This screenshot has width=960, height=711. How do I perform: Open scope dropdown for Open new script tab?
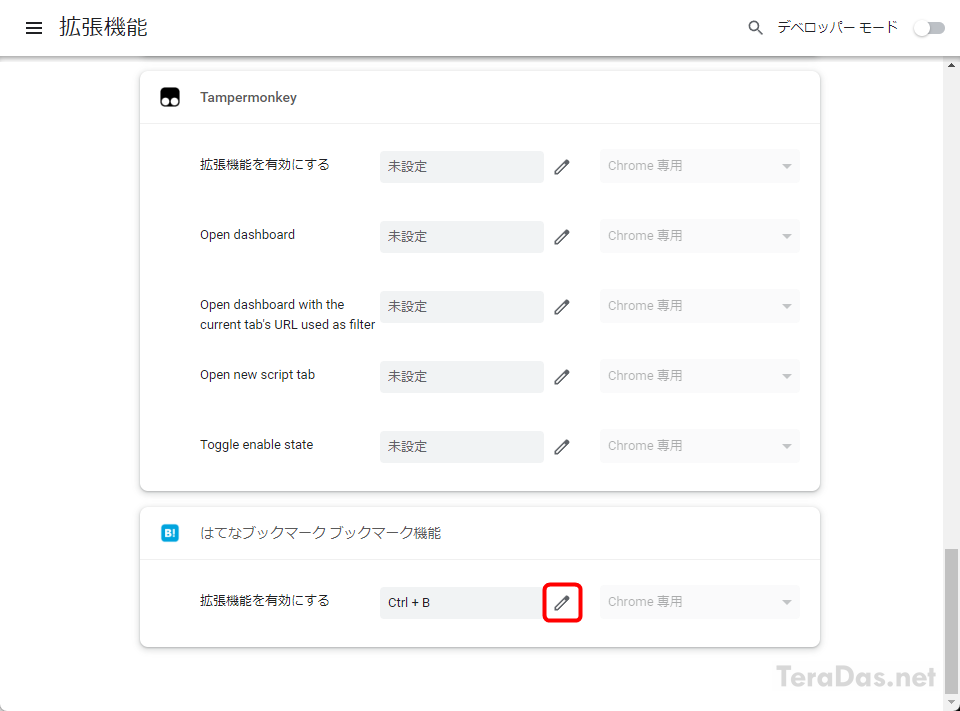pos(699,375)
